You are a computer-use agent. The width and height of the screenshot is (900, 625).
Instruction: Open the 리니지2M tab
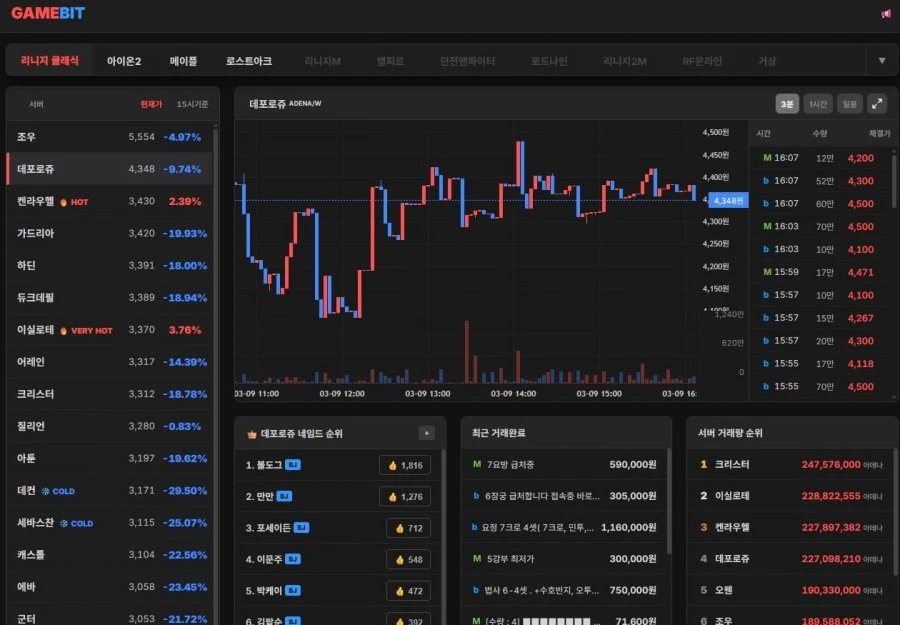pos(624,61)
